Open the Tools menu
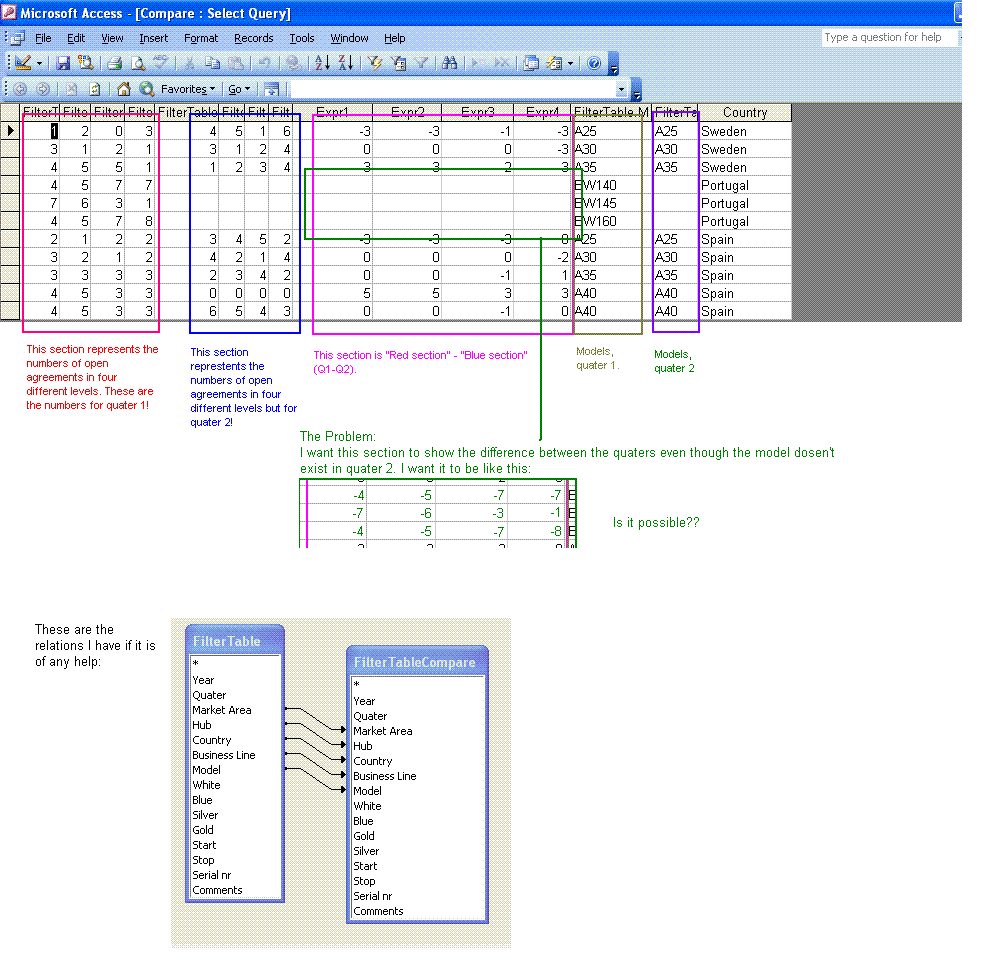This screenshot has width=1002, height=962. pos(302,38)
